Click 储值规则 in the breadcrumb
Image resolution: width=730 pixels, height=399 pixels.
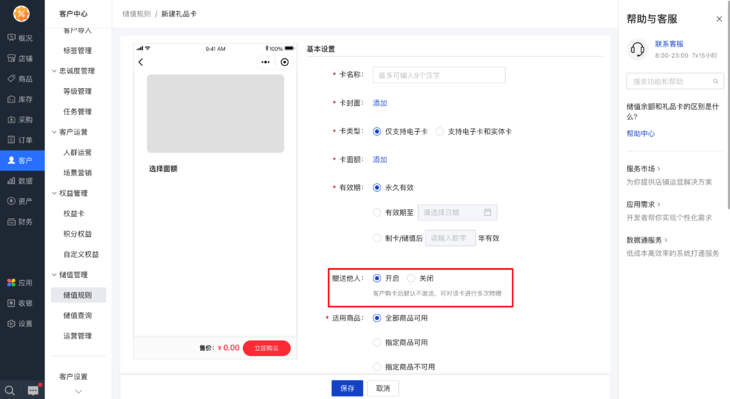pos(136,14)
